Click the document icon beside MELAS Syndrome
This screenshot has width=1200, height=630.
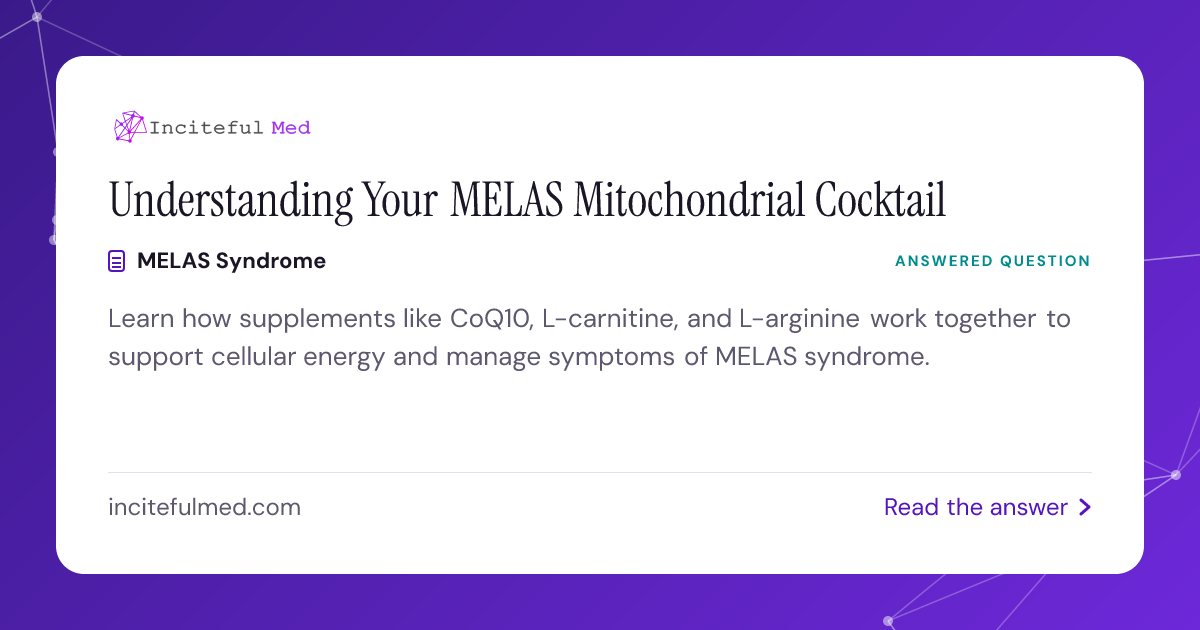tap(117, 262)
